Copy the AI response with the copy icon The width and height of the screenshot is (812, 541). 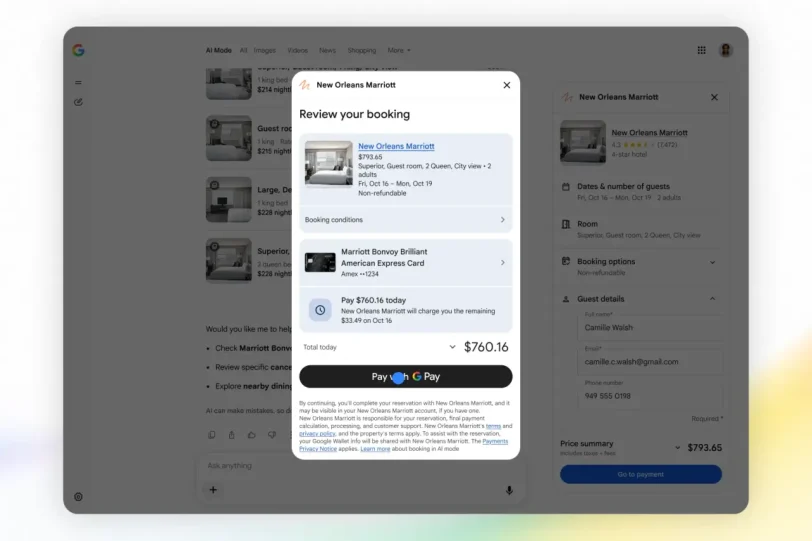point(212,435)
